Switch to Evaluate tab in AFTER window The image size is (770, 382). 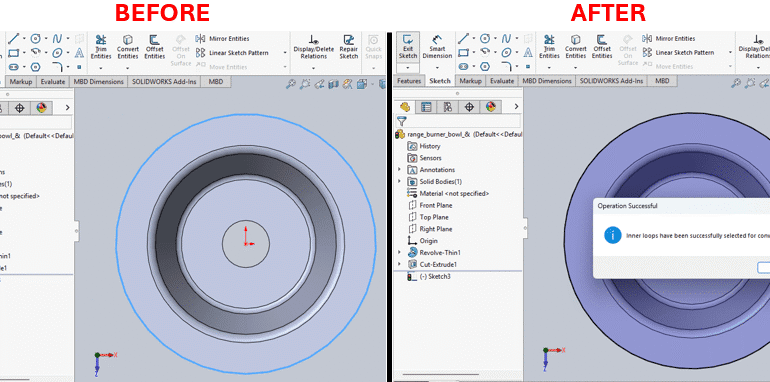(x=501, y=81)
